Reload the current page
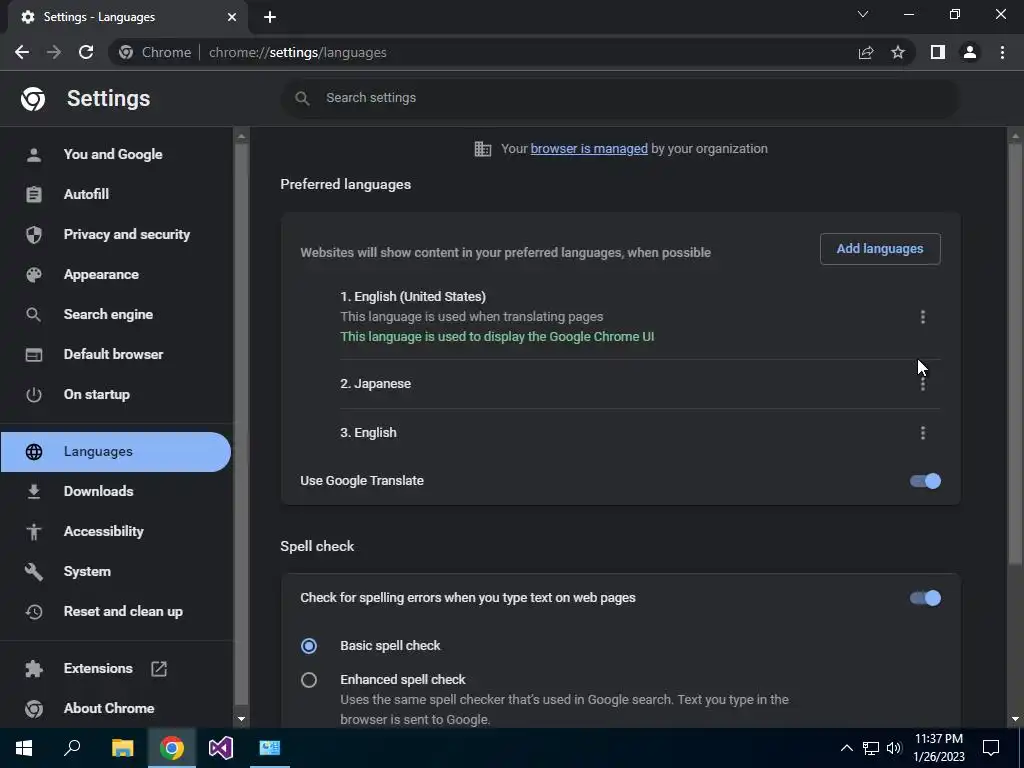Viewport: 1024px width, 768px height. (86, 52)
